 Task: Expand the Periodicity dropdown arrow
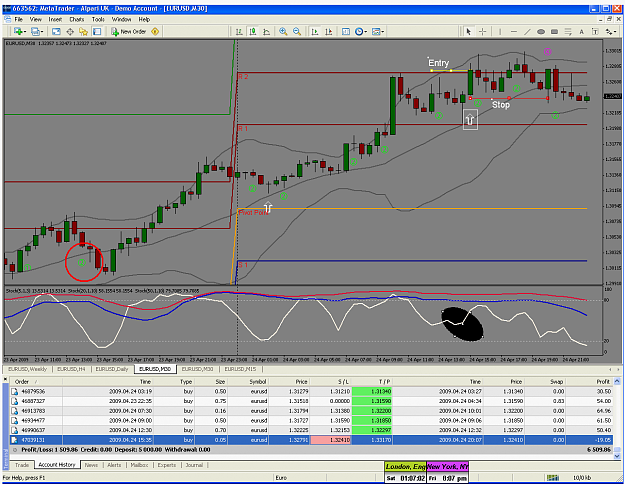click(x=366, y=32)
